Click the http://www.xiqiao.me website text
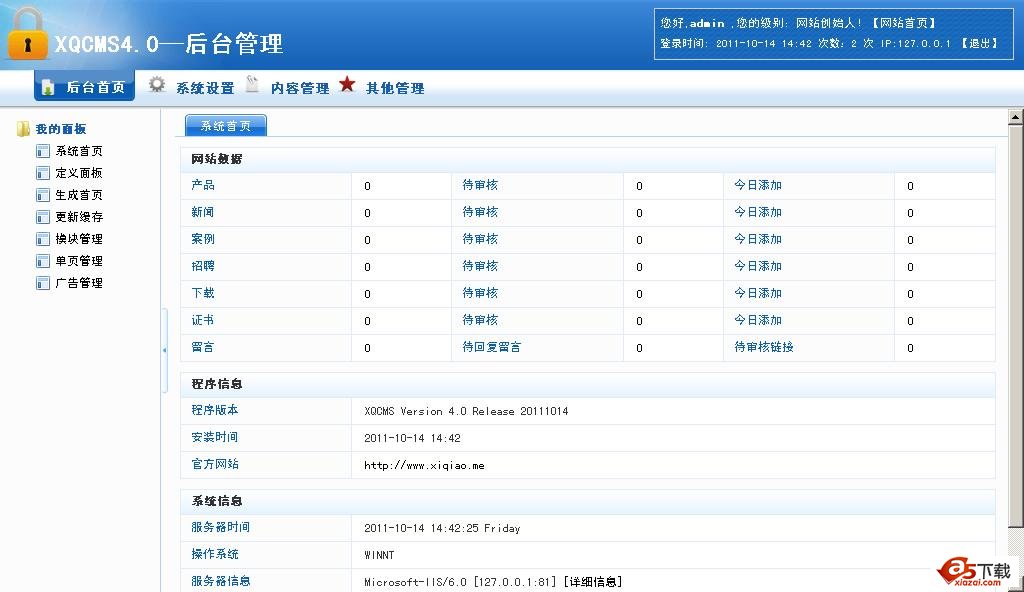Image resolution: width=1024 pixels, height=592 pixels. point(424,465)
